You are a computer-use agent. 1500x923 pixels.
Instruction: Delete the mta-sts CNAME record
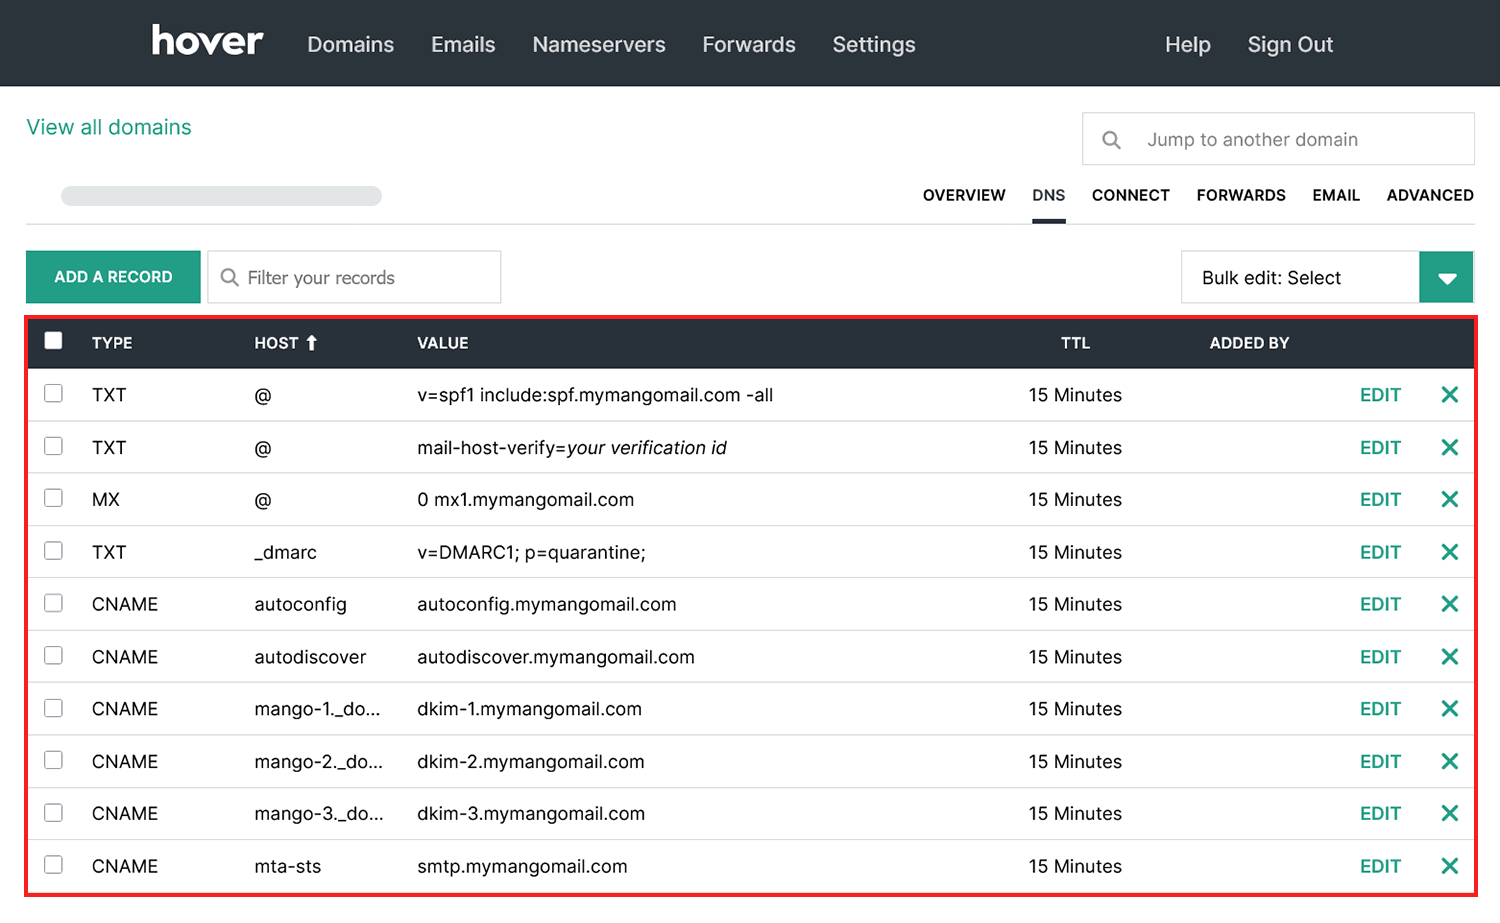(x=1449, y=866)
